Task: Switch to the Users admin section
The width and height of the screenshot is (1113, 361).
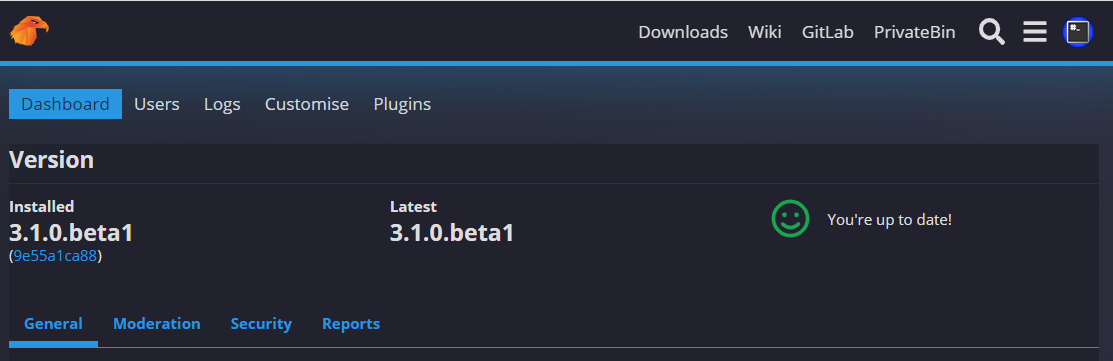Action: (157, 104)
